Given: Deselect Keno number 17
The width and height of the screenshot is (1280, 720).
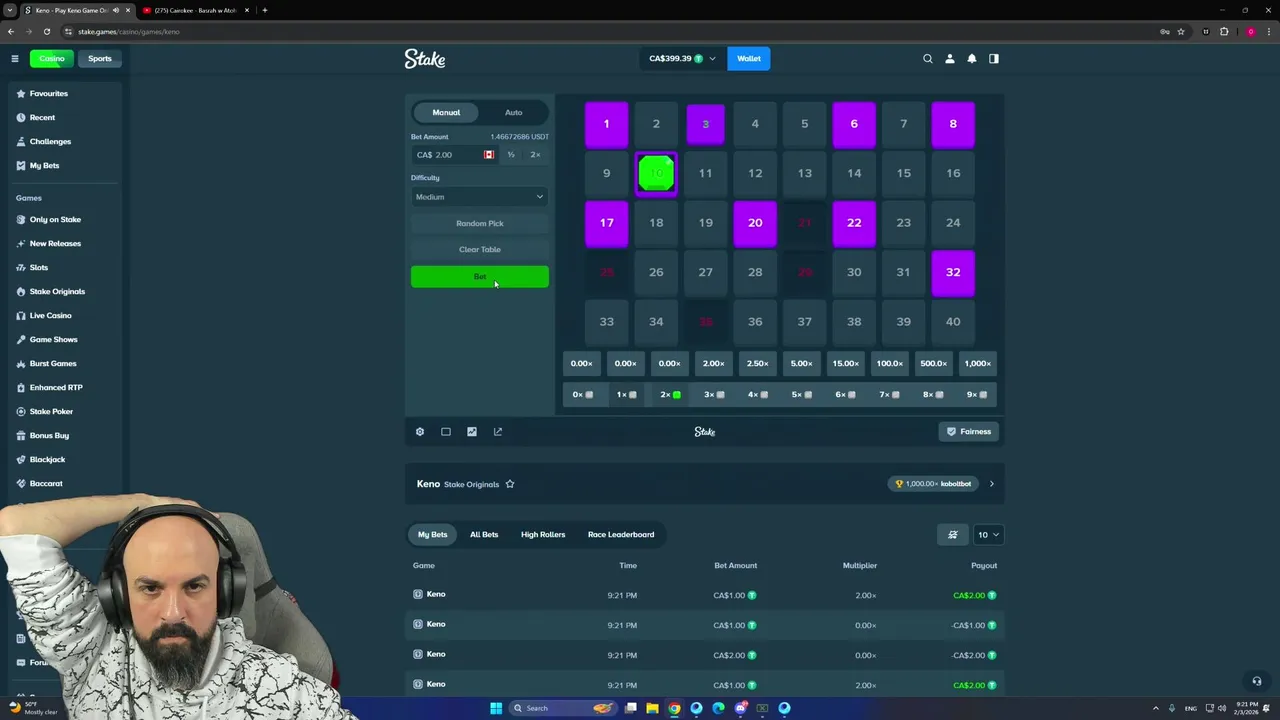Looking at the screenshot, I should coord(606,223).
